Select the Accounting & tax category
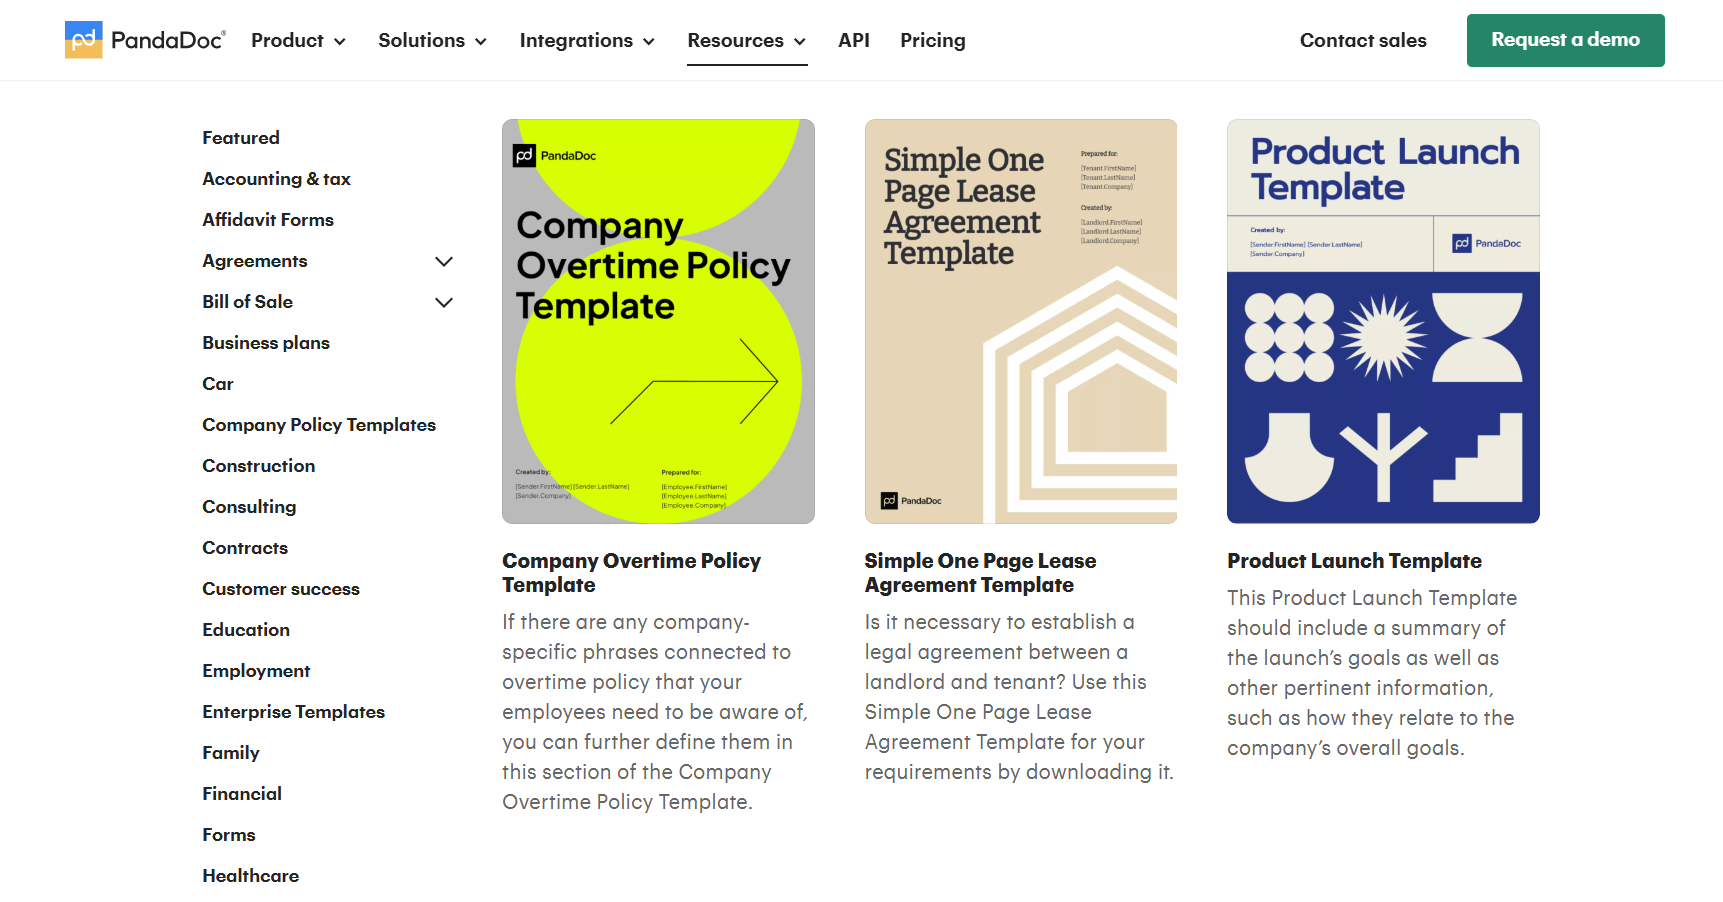 (x=276, y=179)
